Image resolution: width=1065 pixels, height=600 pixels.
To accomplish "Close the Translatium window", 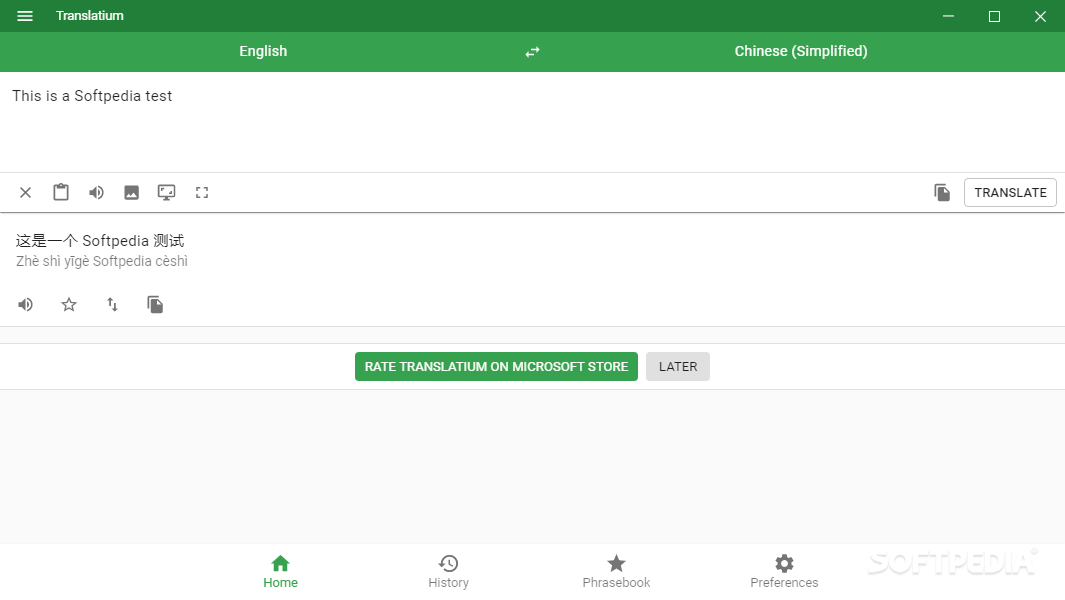I will (x=1040, y=16).
